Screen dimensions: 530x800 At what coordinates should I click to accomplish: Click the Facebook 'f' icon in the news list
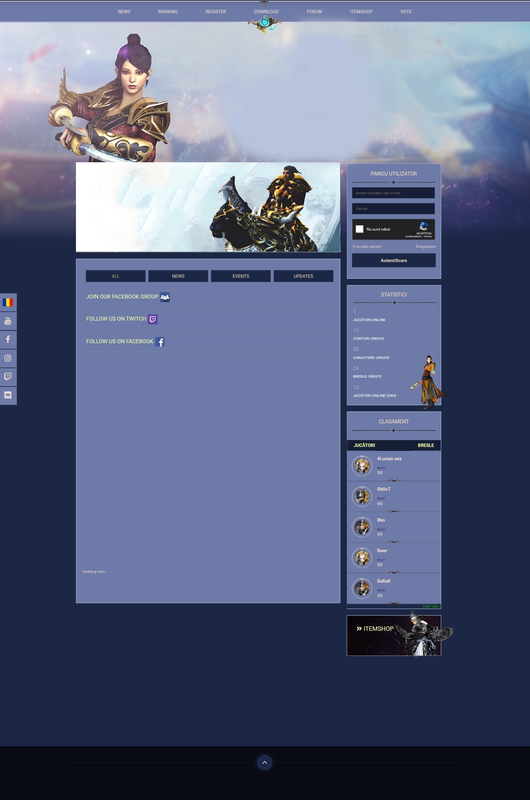click(160, 342)
